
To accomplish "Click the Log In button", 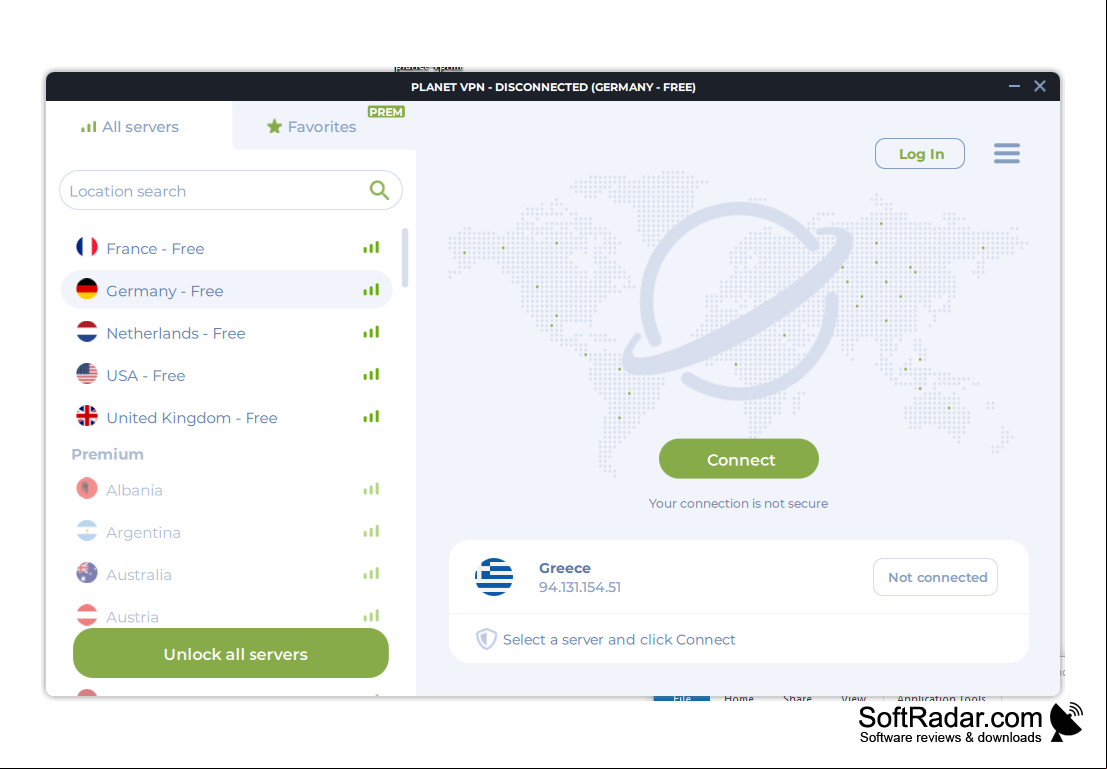I will coord(920,153).
